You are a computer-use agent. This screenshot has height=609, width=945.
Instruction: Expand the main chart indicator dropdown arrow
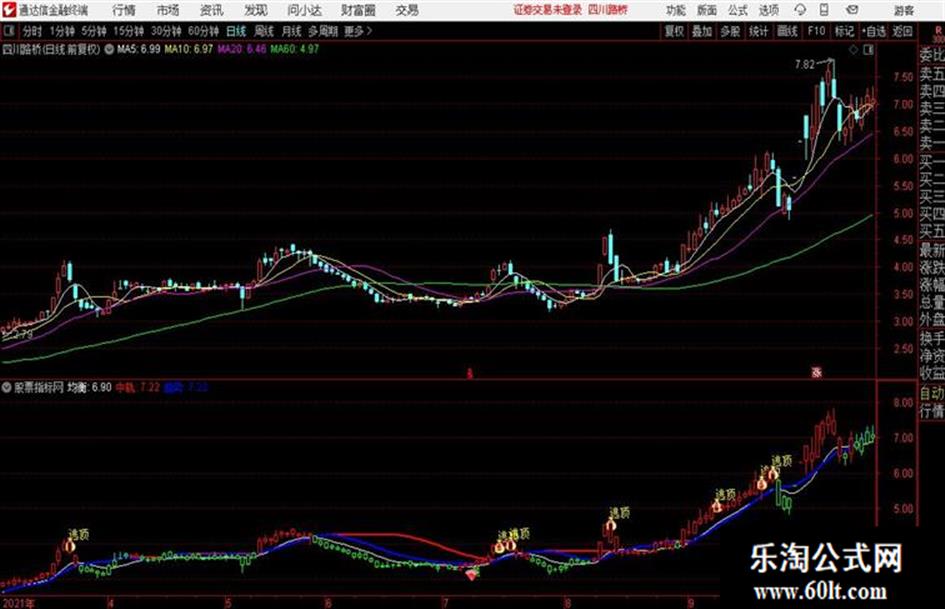109,49
